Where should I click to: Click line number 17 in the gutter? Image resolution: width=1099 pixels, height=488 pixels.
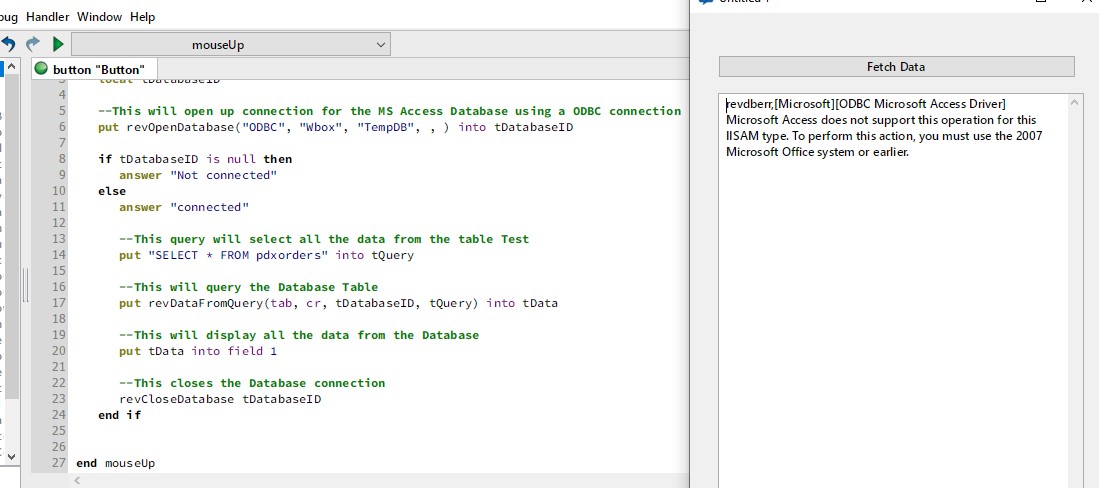(58, 303)
